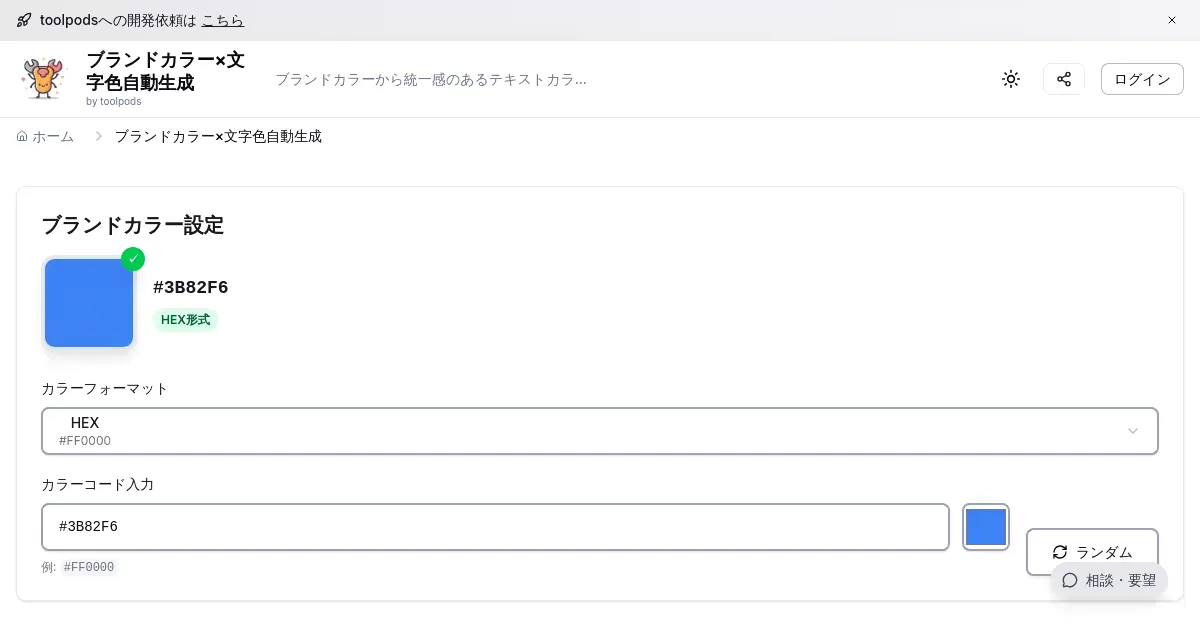Open the こちら development request link

222,20
